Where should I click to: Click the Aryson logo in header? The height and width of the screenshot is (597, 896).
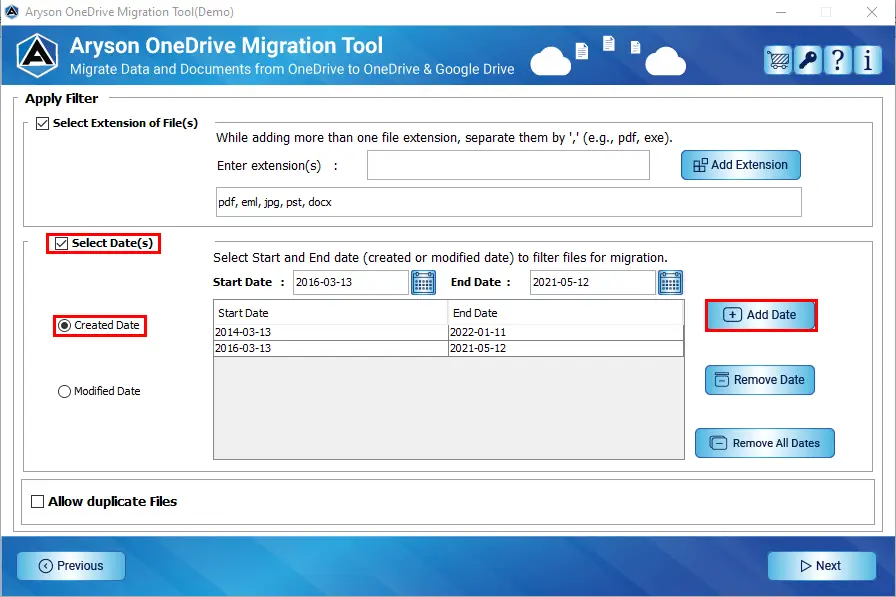[x=37, y=55]
